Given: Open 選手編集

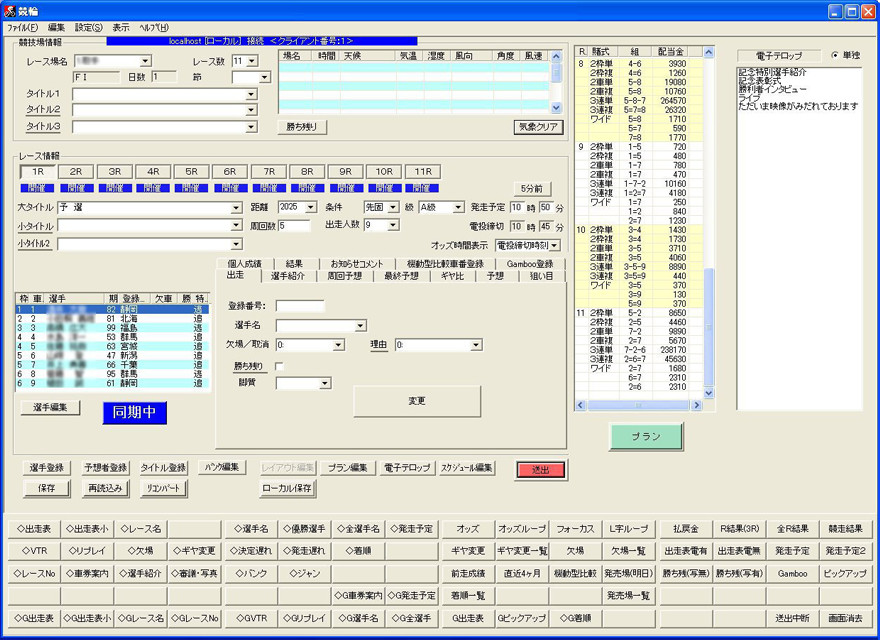Looking at the screenshot, I should tap(50, 408).
